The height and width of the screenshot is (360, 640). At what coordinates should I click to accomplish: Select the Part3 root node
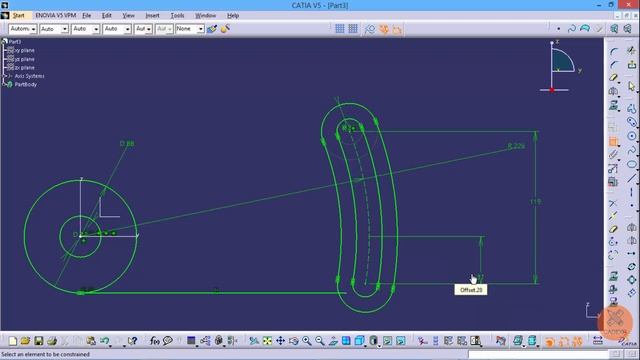tap(14, 42)
